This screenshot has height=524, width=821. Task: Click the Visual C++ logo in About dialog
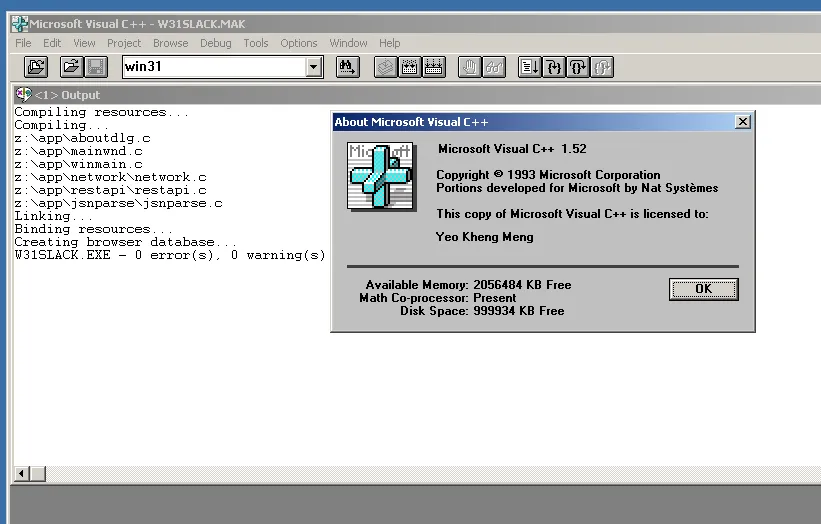point(381,176)
